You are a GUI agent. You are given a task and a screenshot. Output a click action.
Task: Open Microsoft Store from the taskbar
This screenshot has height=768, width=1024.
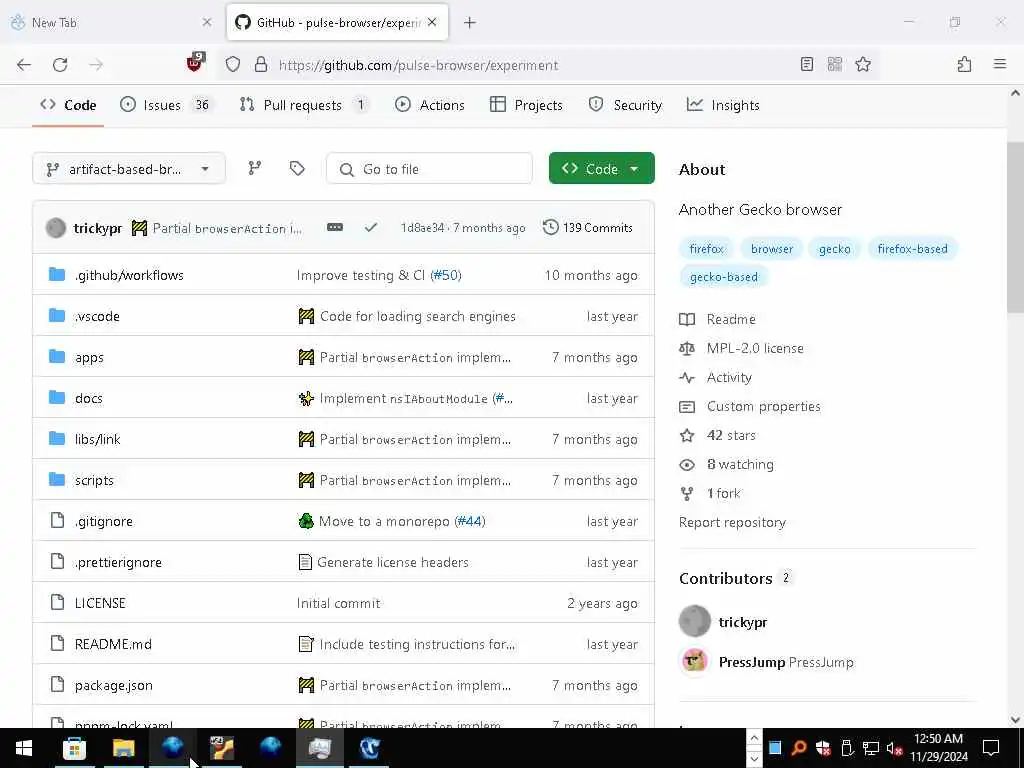tap(74, 748)
